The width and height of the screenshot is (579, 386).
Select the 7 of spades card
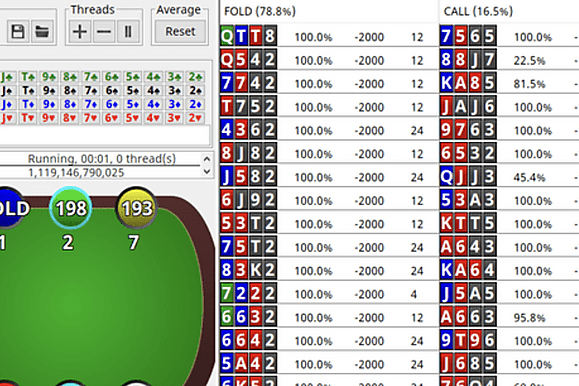point(90,90)
